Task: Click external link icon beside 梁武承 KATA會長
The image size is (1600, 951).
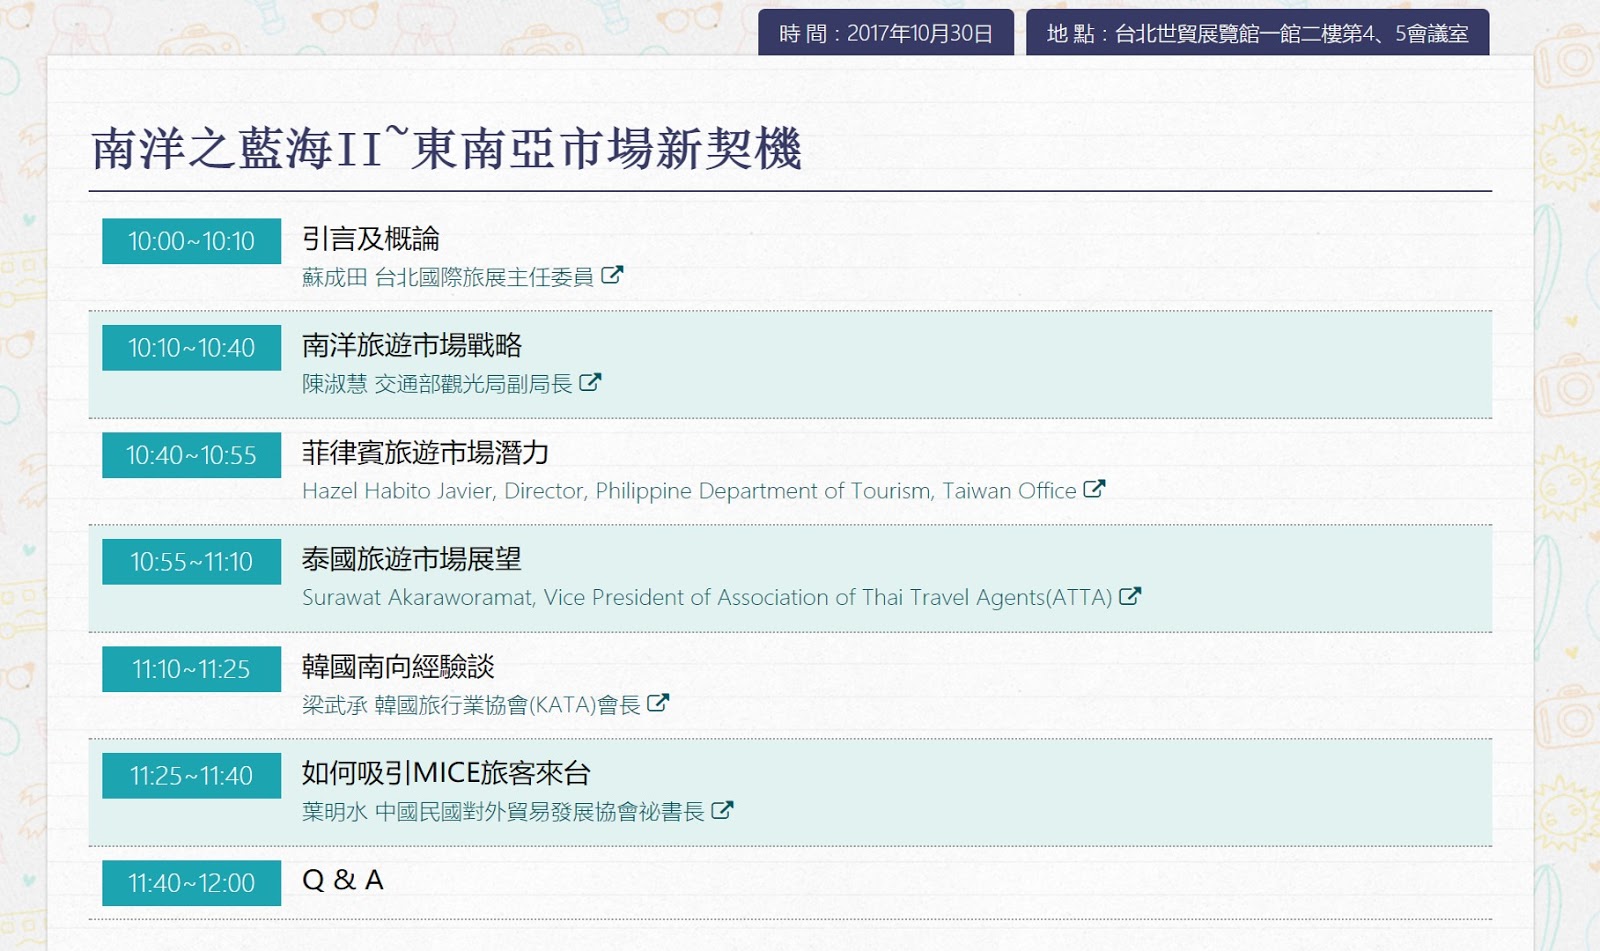Action: [x=658, y=703]
